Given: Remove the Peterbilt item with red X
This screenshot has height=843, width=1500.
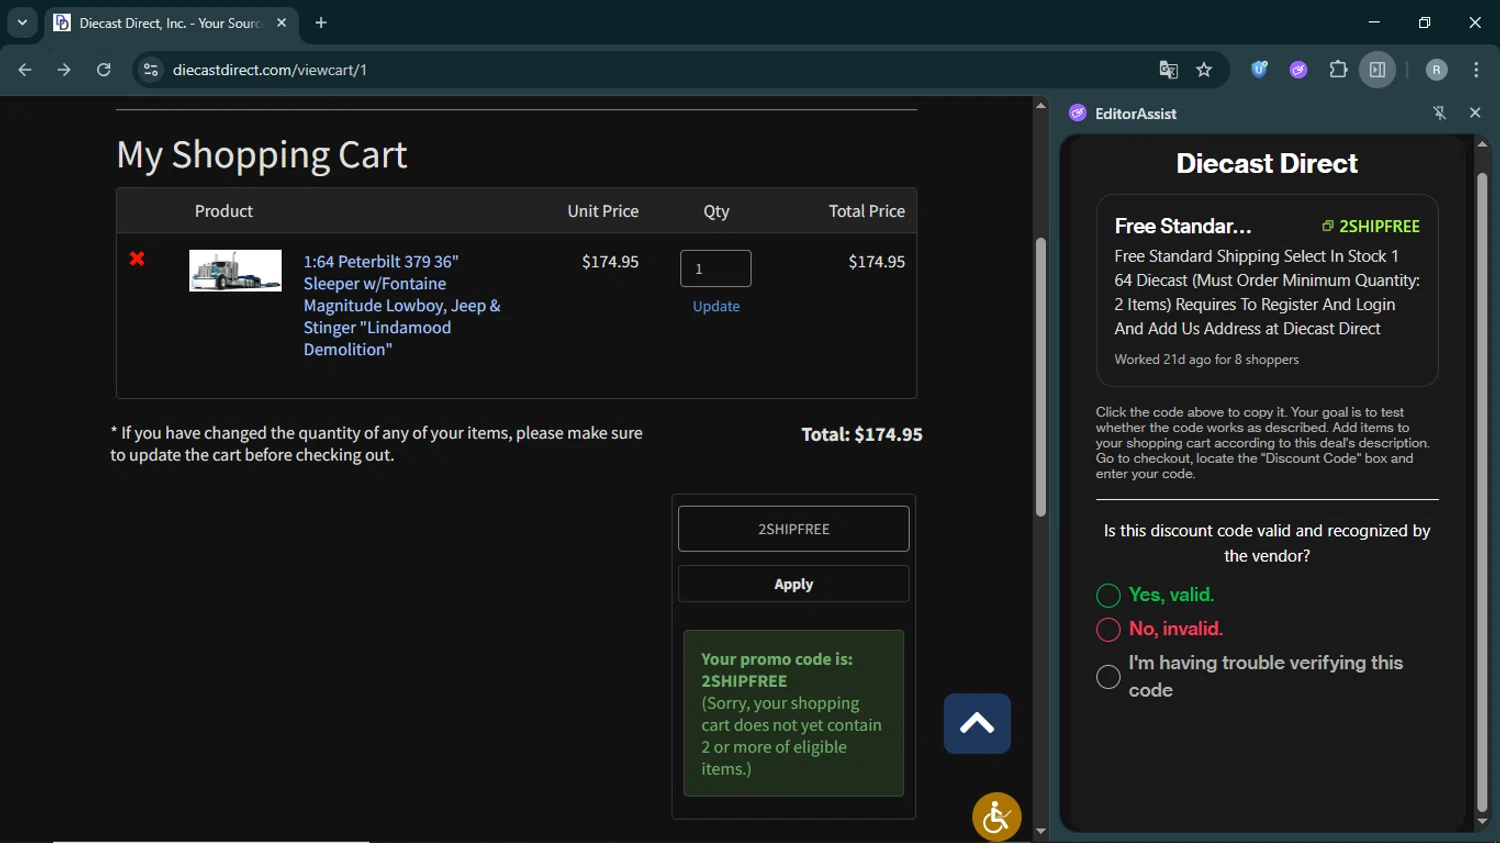Looking at the screenshot, I should pyautogui.click(x=137, y=259).
